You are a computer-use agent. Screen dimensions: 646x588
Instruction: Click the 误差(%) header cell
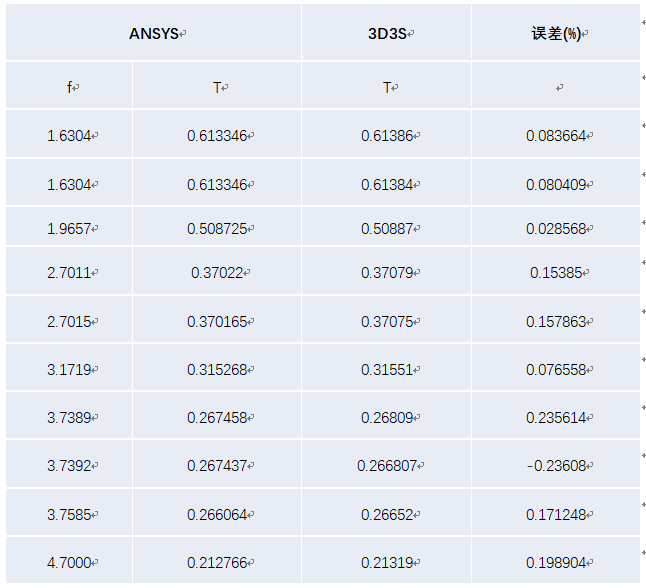pos(556,32)
